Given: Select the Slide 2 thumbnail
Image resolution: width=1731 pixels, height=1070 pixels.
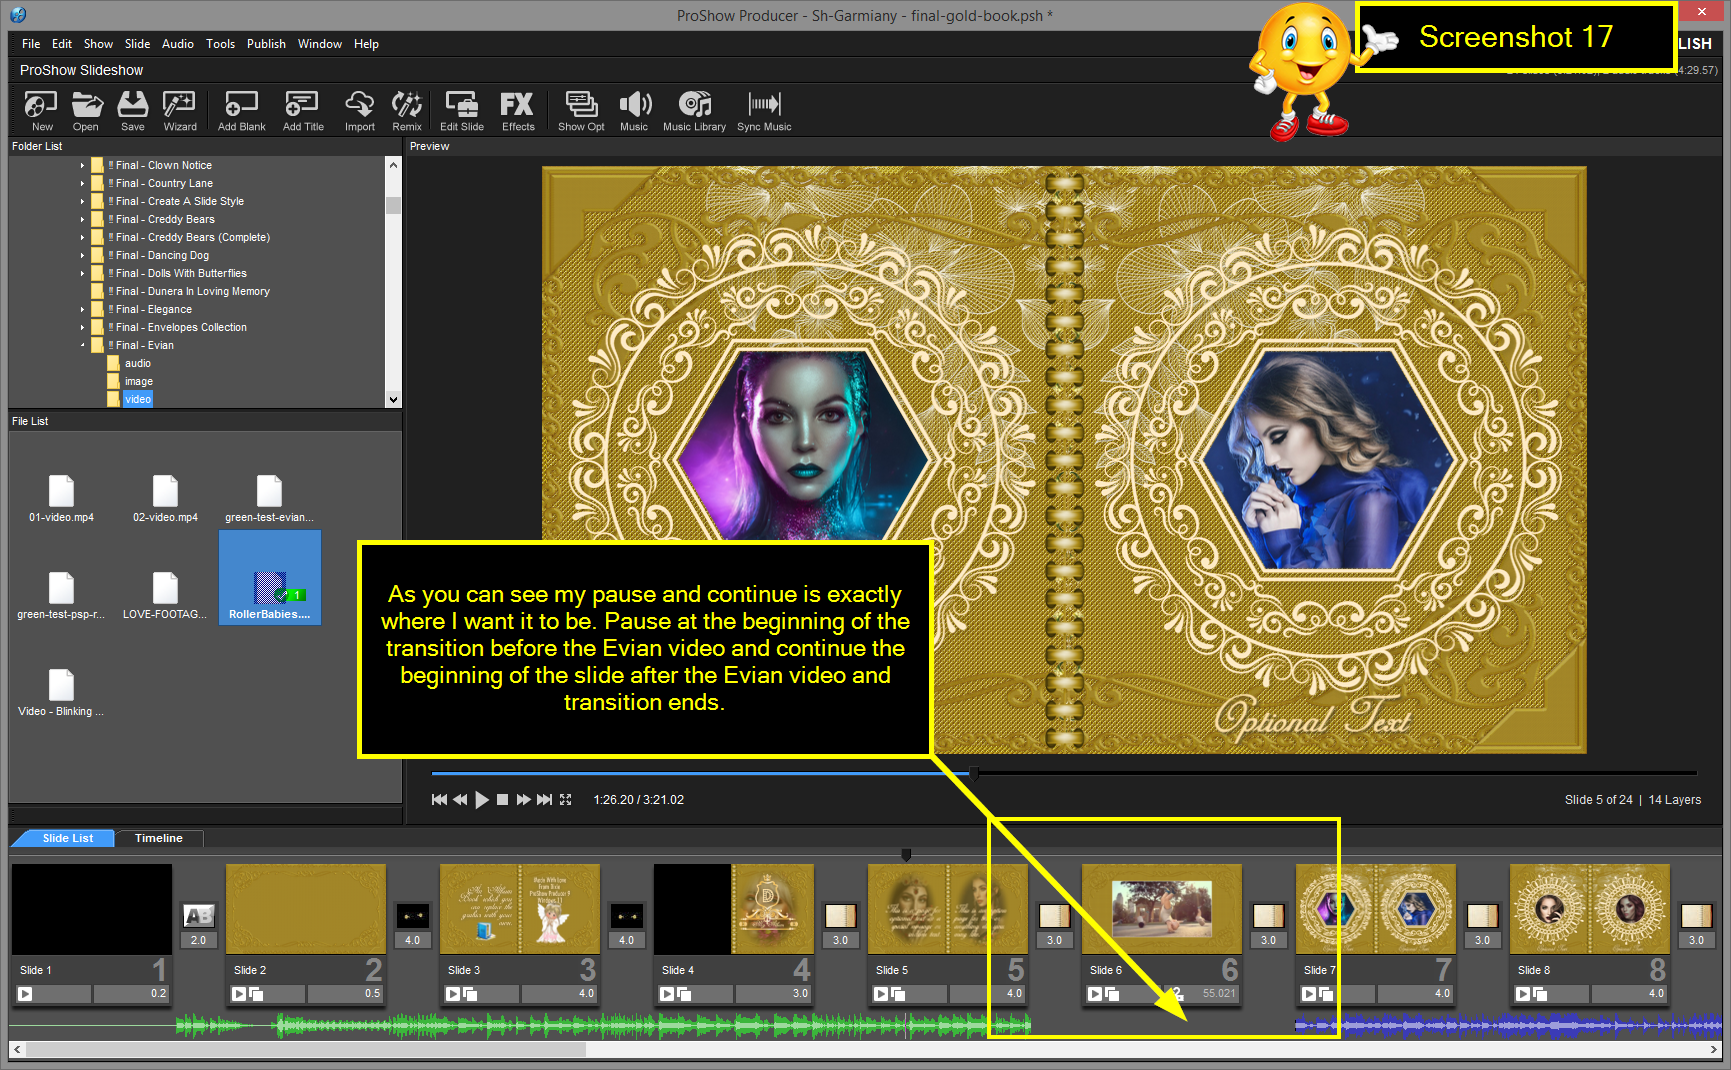Looking at the screenshot, I should point(306,909).
